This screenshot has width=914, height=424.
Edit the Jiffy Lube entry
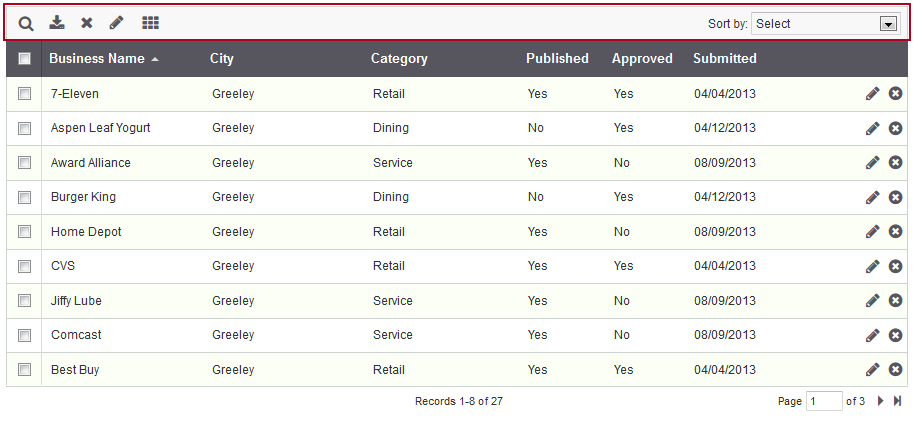pyautogui.click(x=873, y=300)
